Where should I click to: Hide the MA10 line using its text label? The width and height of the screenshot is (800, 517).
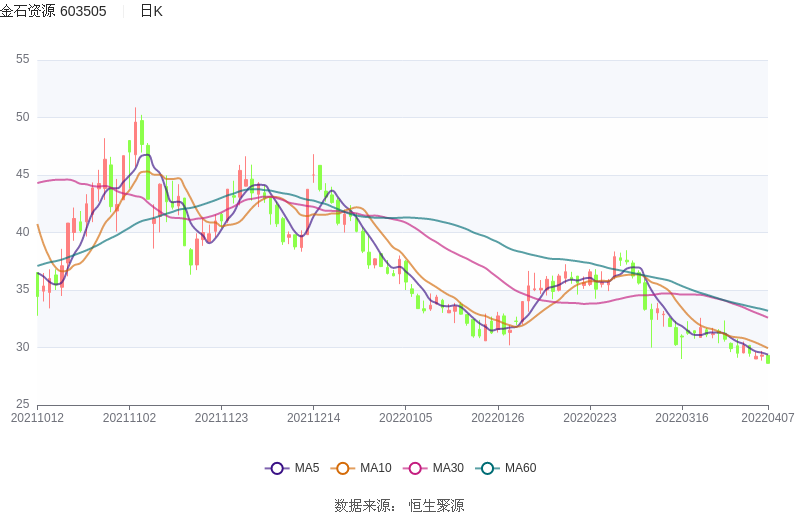[x=375, y=468]
